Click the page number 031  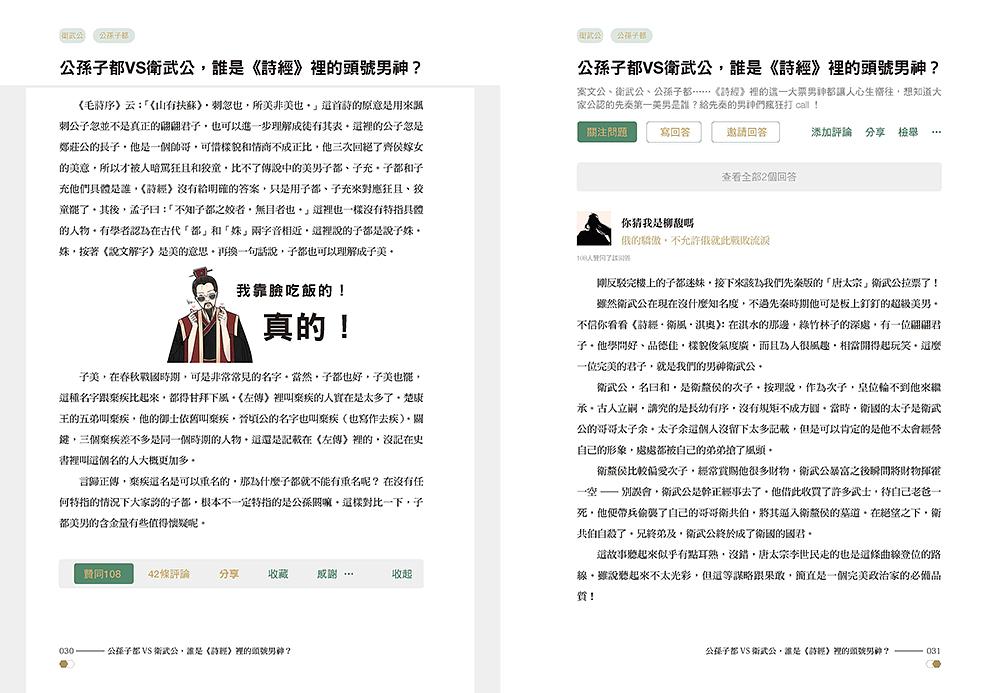(x=933, y=651)
